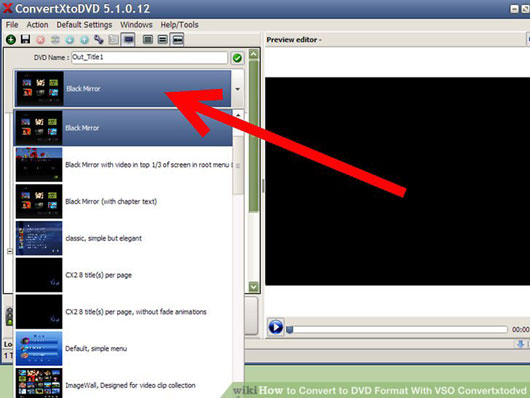Click the green Add file plus icon
This screenshot has width=530, height=398.
11,40
